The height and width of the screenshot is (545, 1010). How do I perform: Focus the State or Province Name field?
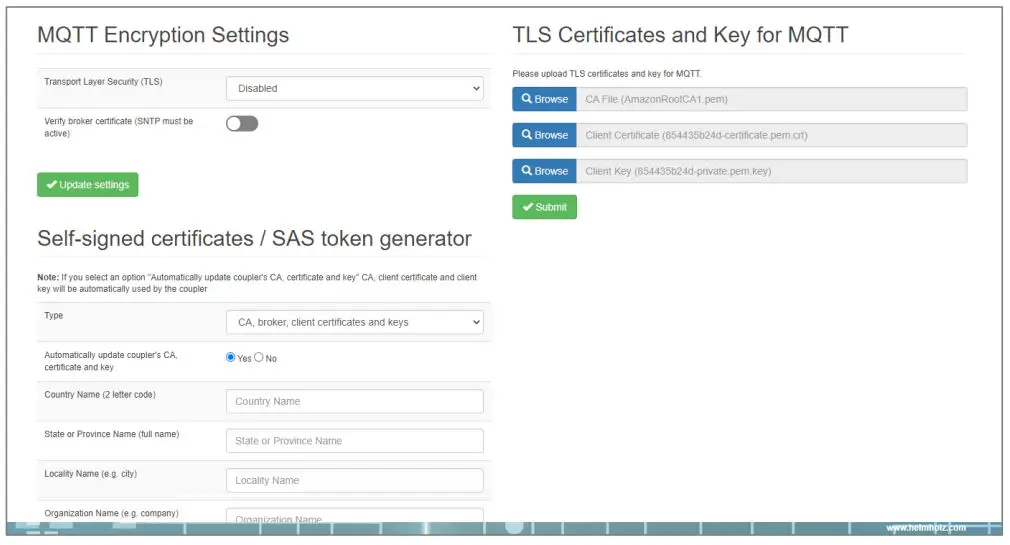pos(355,441)
